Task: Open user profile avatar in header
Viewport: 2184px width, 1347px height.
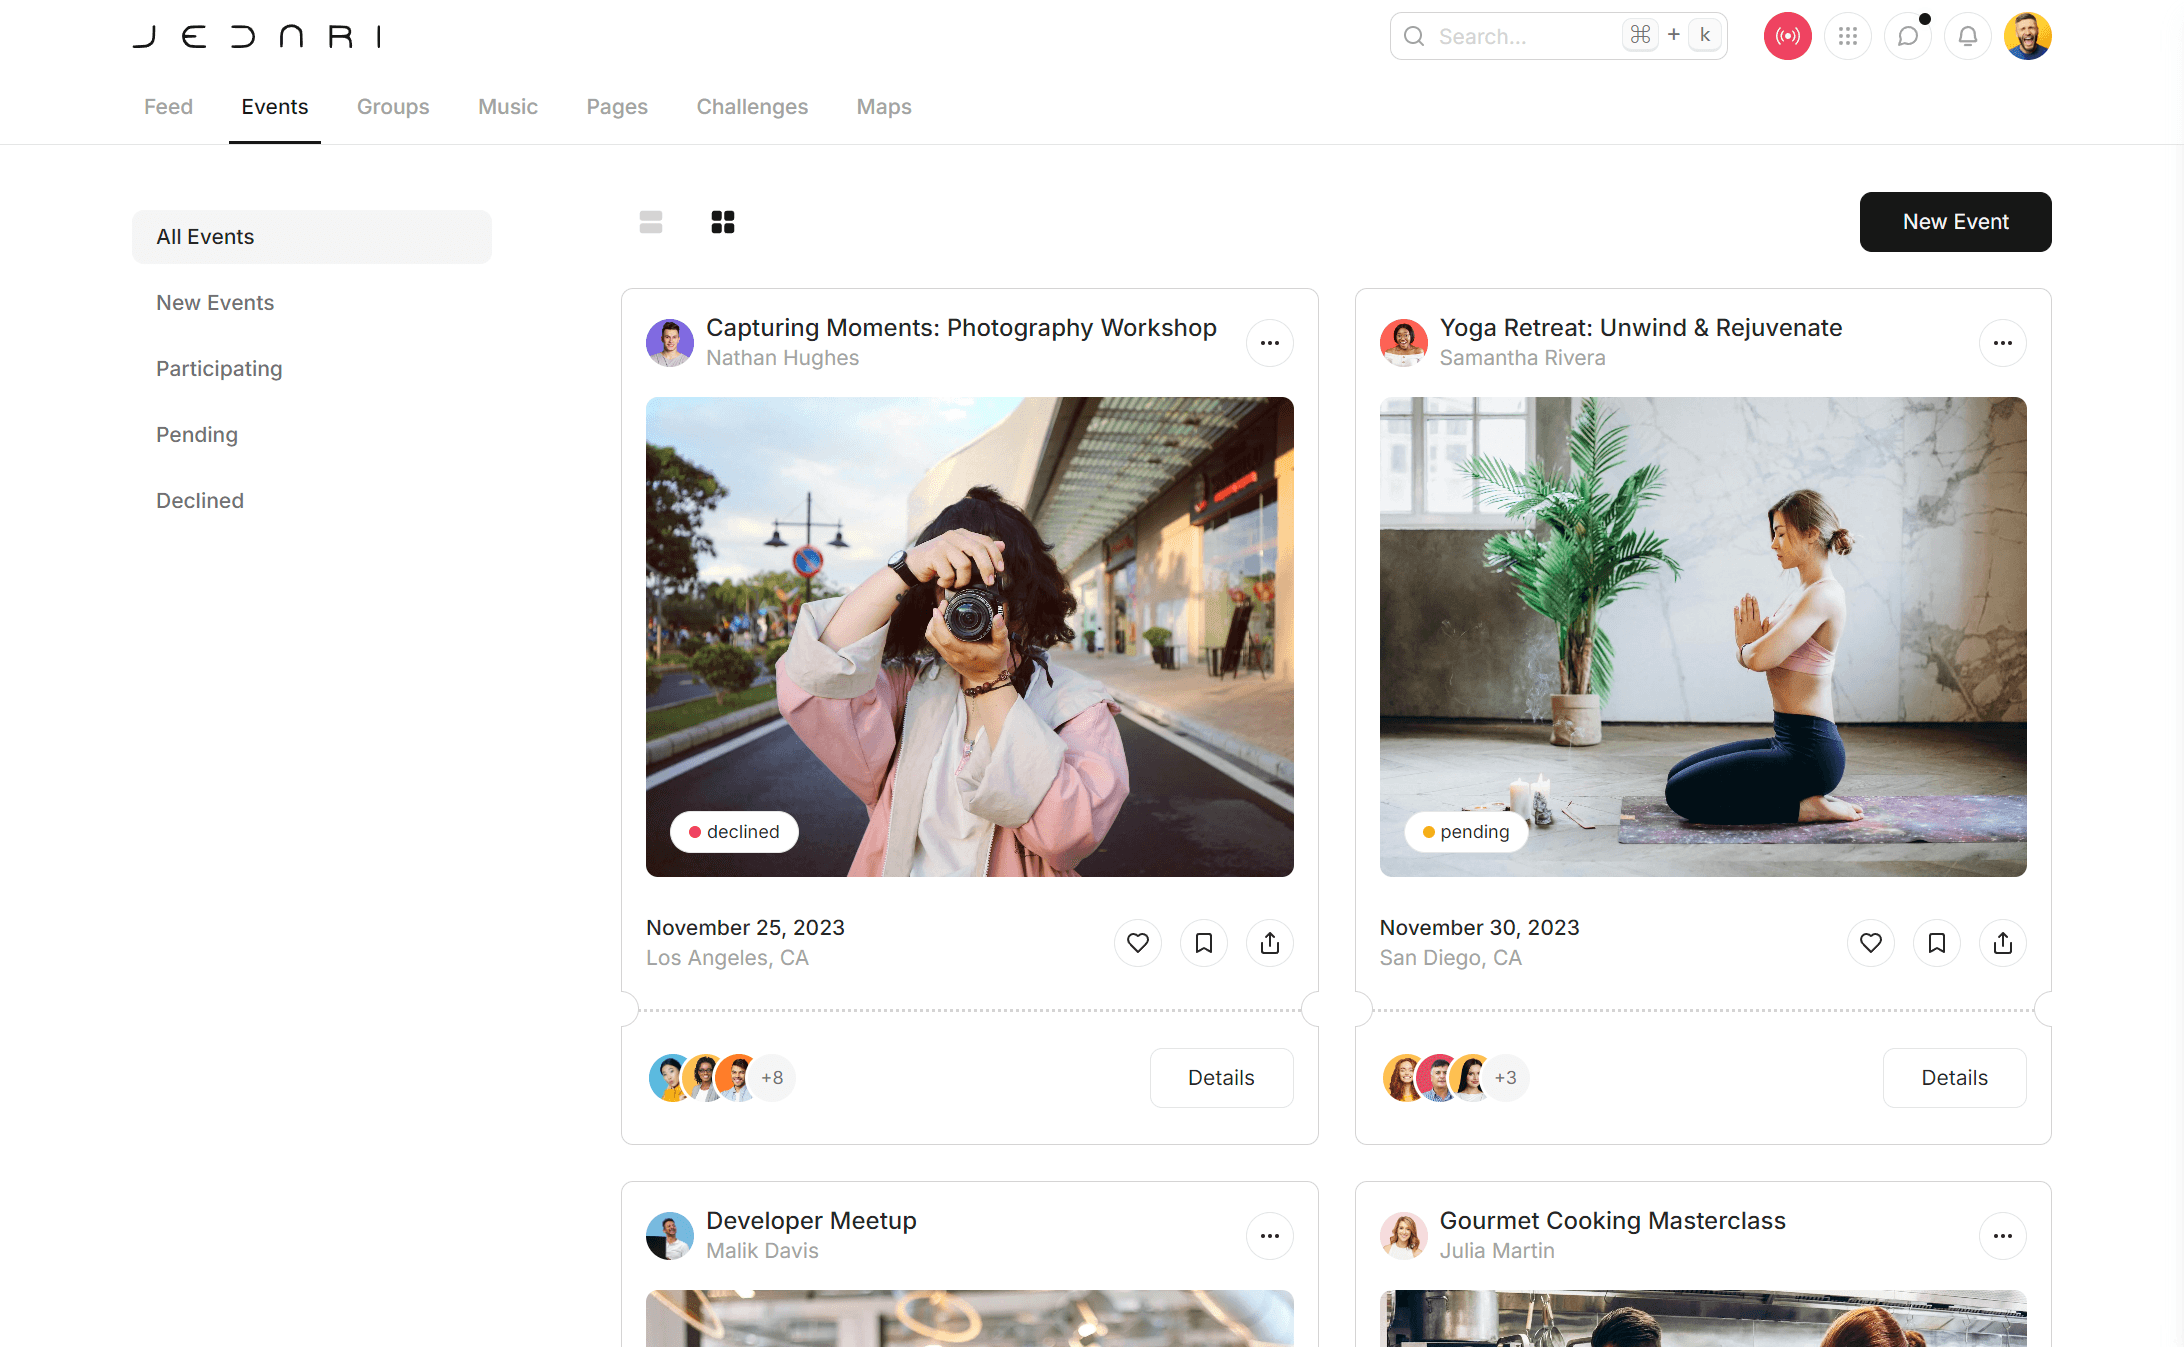Action: (x=2027, y=36)
